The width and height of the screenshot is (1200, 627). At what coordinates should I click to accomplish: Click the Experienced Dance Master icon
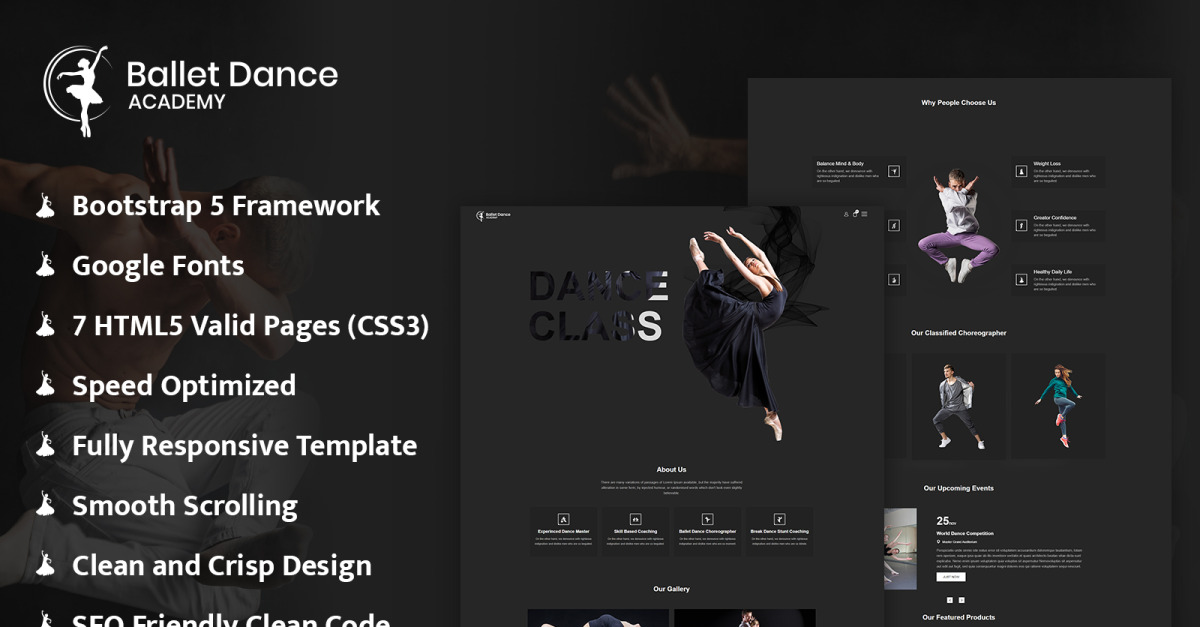[563, 519]
